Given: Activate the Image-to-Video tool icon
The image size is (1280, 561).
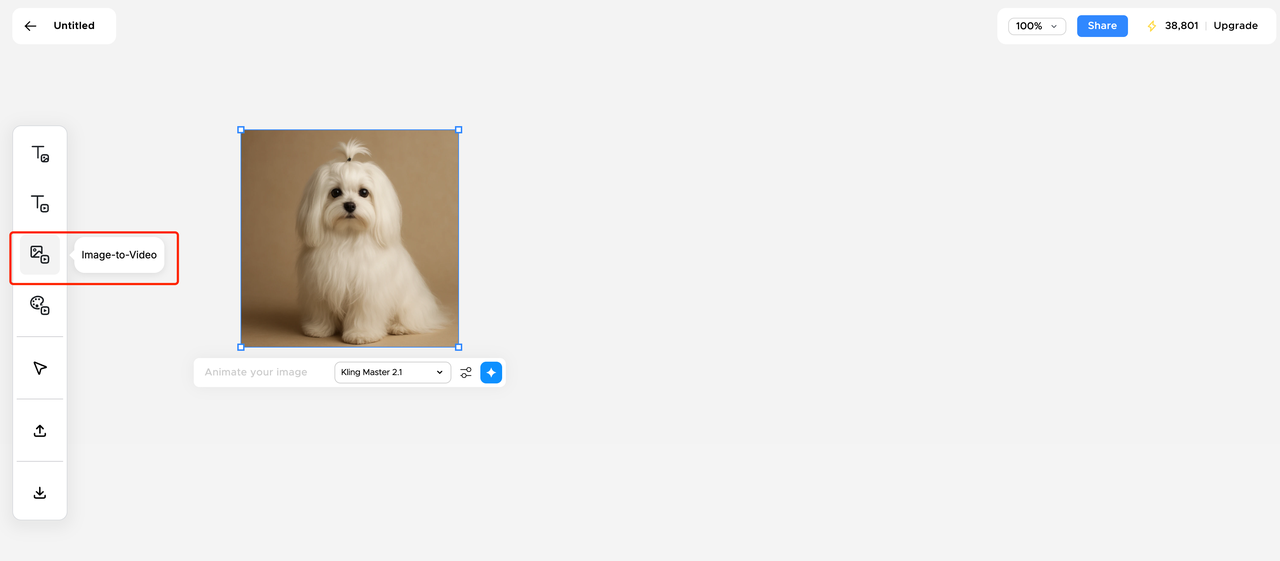Looking at the screenshot, I should [40, 255].
